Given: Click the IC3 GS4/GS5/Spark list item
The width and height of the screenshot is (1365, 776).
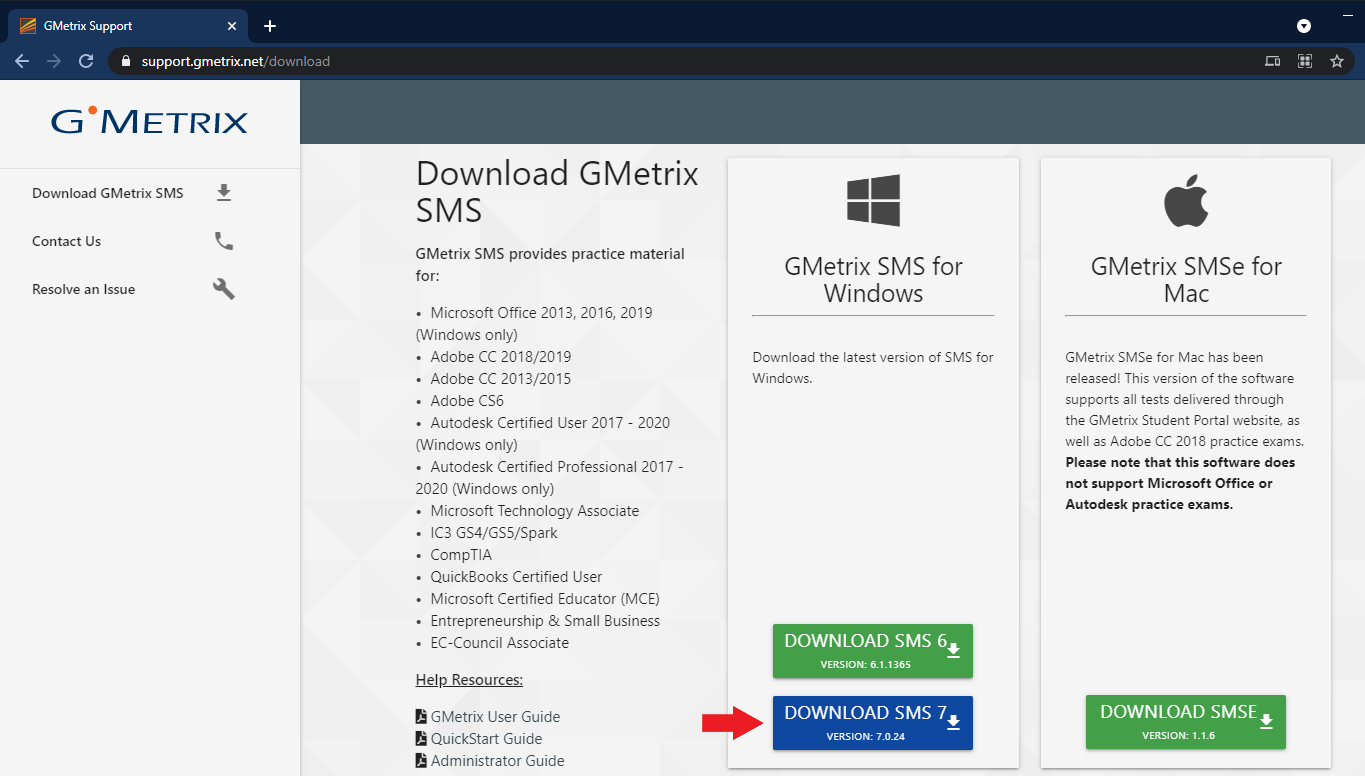Looking at the screenshot, I should (494, 533).
